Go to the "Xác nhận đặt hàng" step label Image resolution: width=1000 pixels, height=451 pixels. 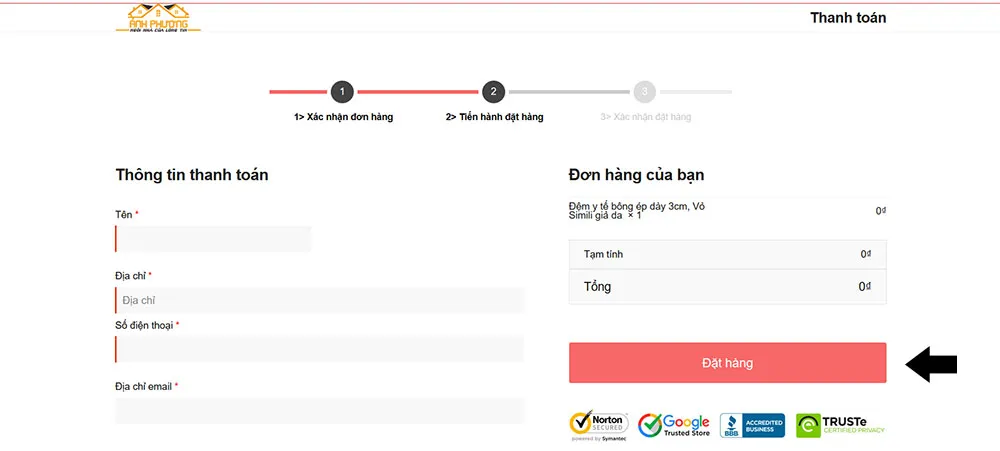pyautogui.click(x=645, y=117)
